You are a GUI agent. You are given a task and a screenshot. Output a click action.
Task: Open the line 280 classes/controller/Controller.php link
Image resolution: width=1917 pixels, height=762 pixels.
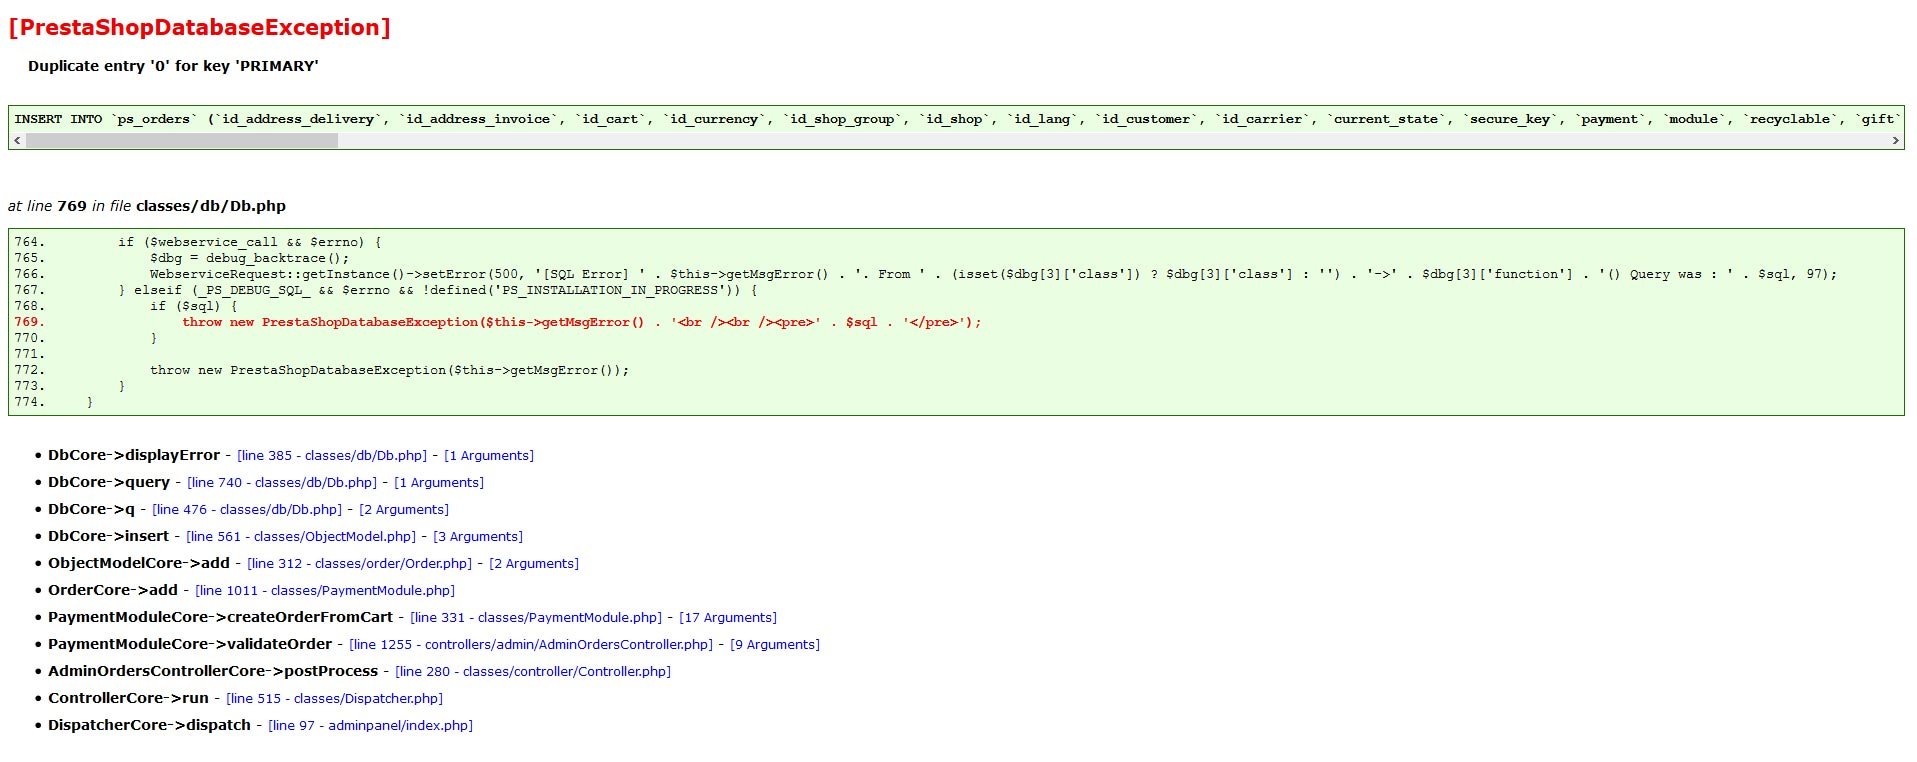[533, 672]
